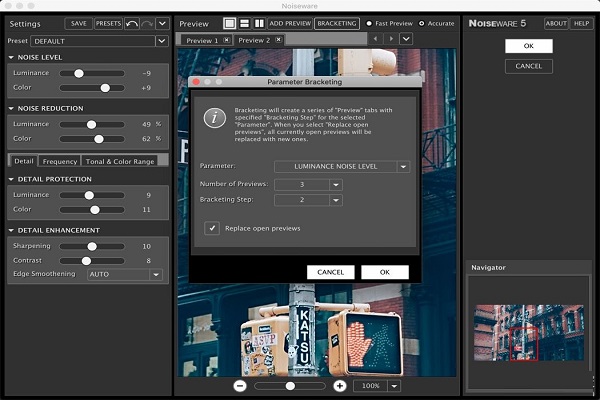600x400 pixels.
Task: Click Detail Protection Luminance slider handle
Action: 89,195
